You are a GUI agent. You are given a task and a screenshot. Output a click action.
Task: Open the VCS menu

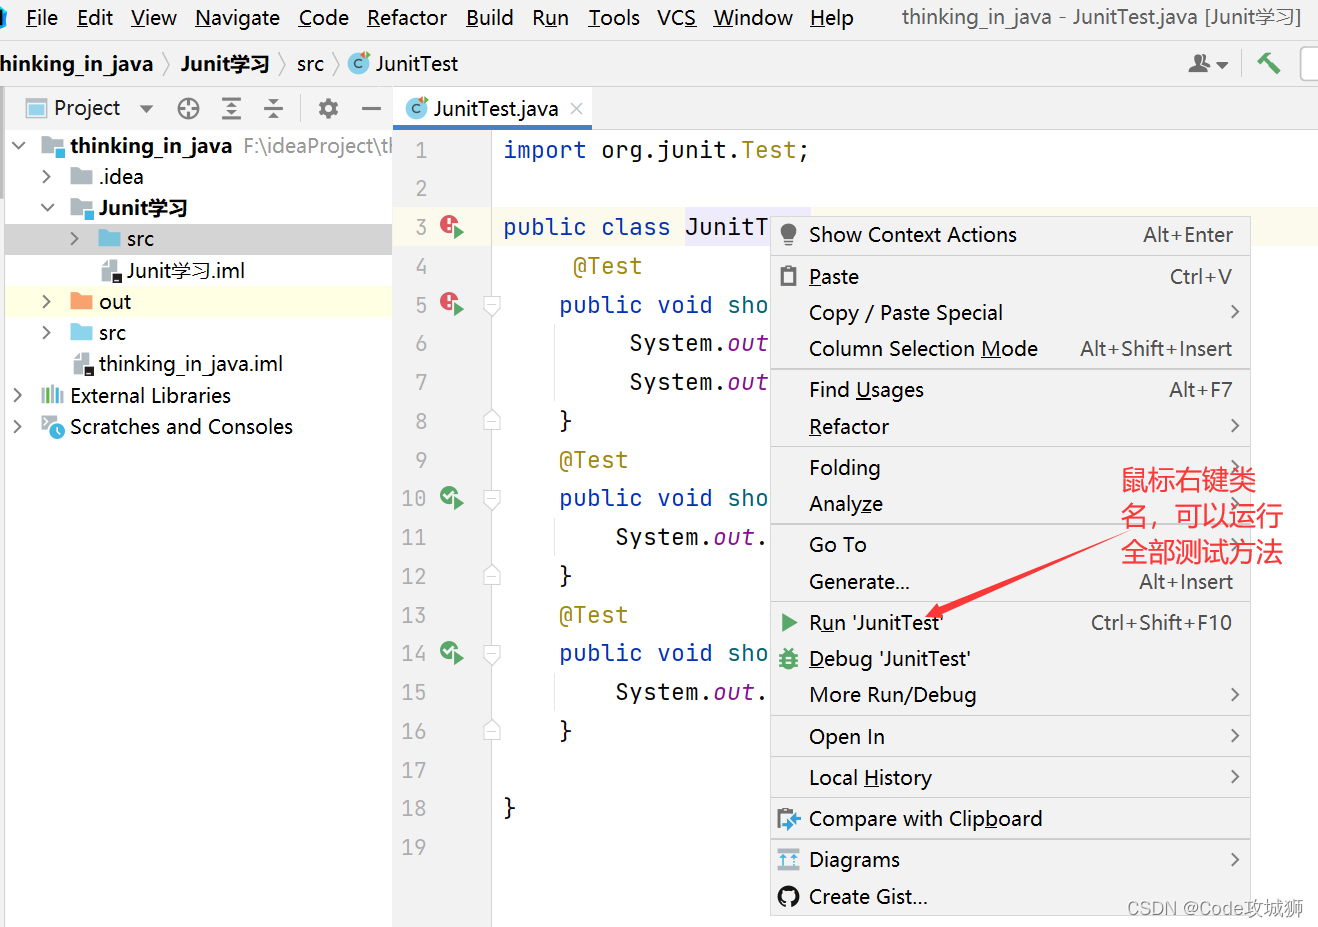point(677,18)
